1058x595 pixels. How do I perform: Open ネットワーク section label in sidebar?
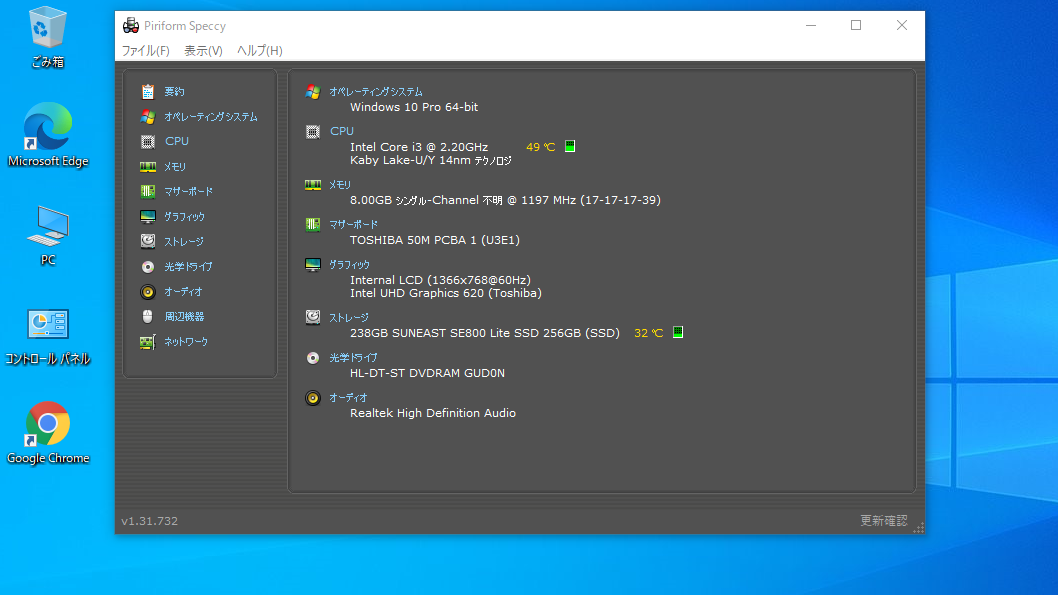point(186,342)
